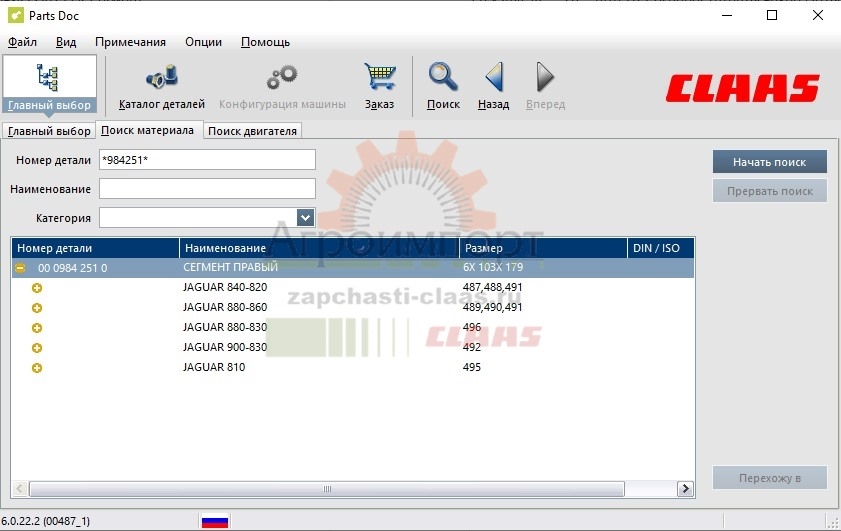Click Прервать поиск button
This screenshot has height=531, width=841.
770,191
